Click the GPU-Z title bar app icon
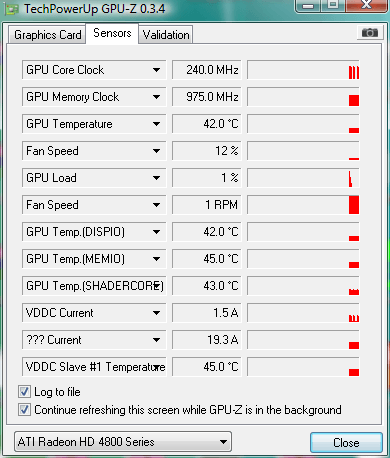The width and height of the screenshot is (390, 458). pyautogui.click(x=11, y=9)
